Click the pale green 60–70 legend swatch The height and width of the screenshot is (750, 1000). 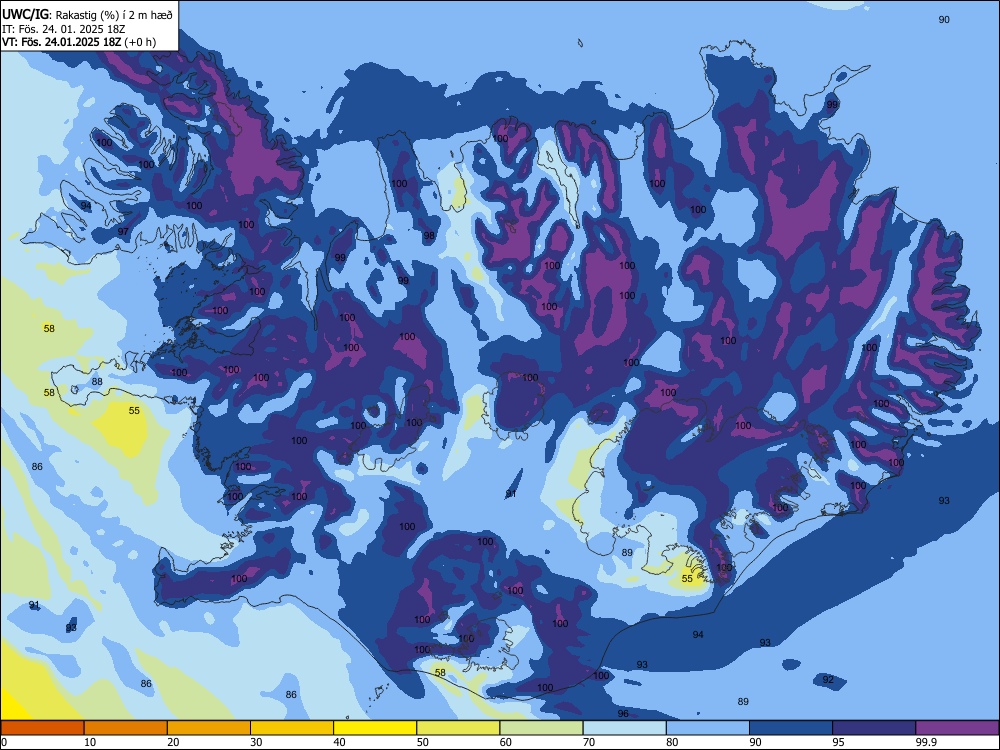point(541,728)
